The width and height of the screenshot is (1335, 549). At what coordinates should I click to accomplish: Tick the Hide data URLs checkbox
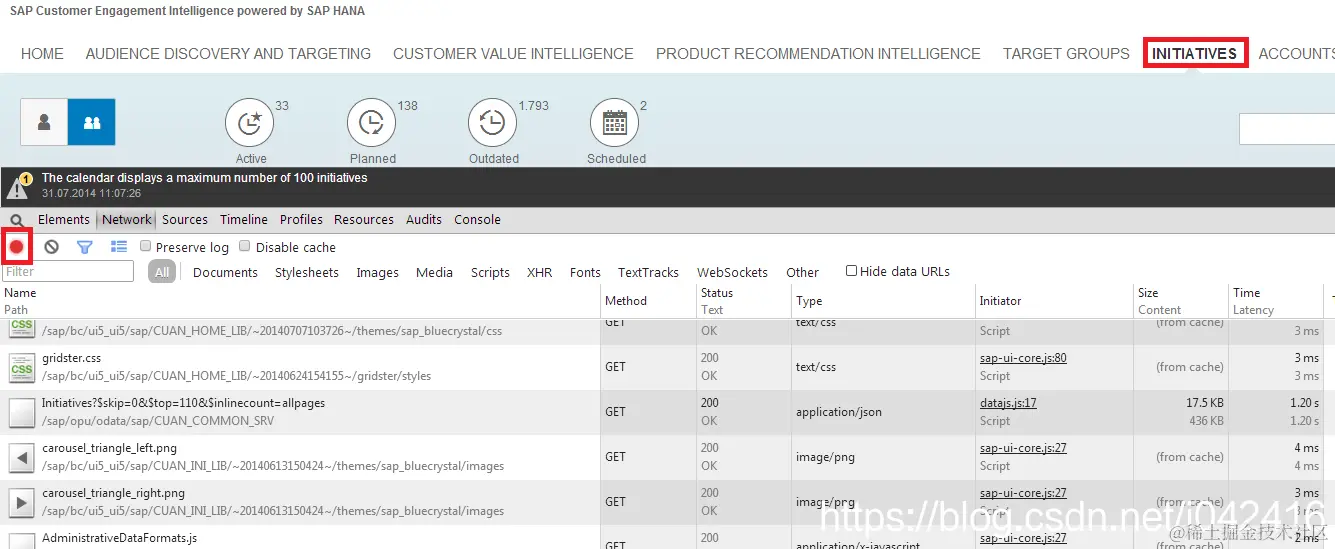pyautogui.click(x=851, y=271)
